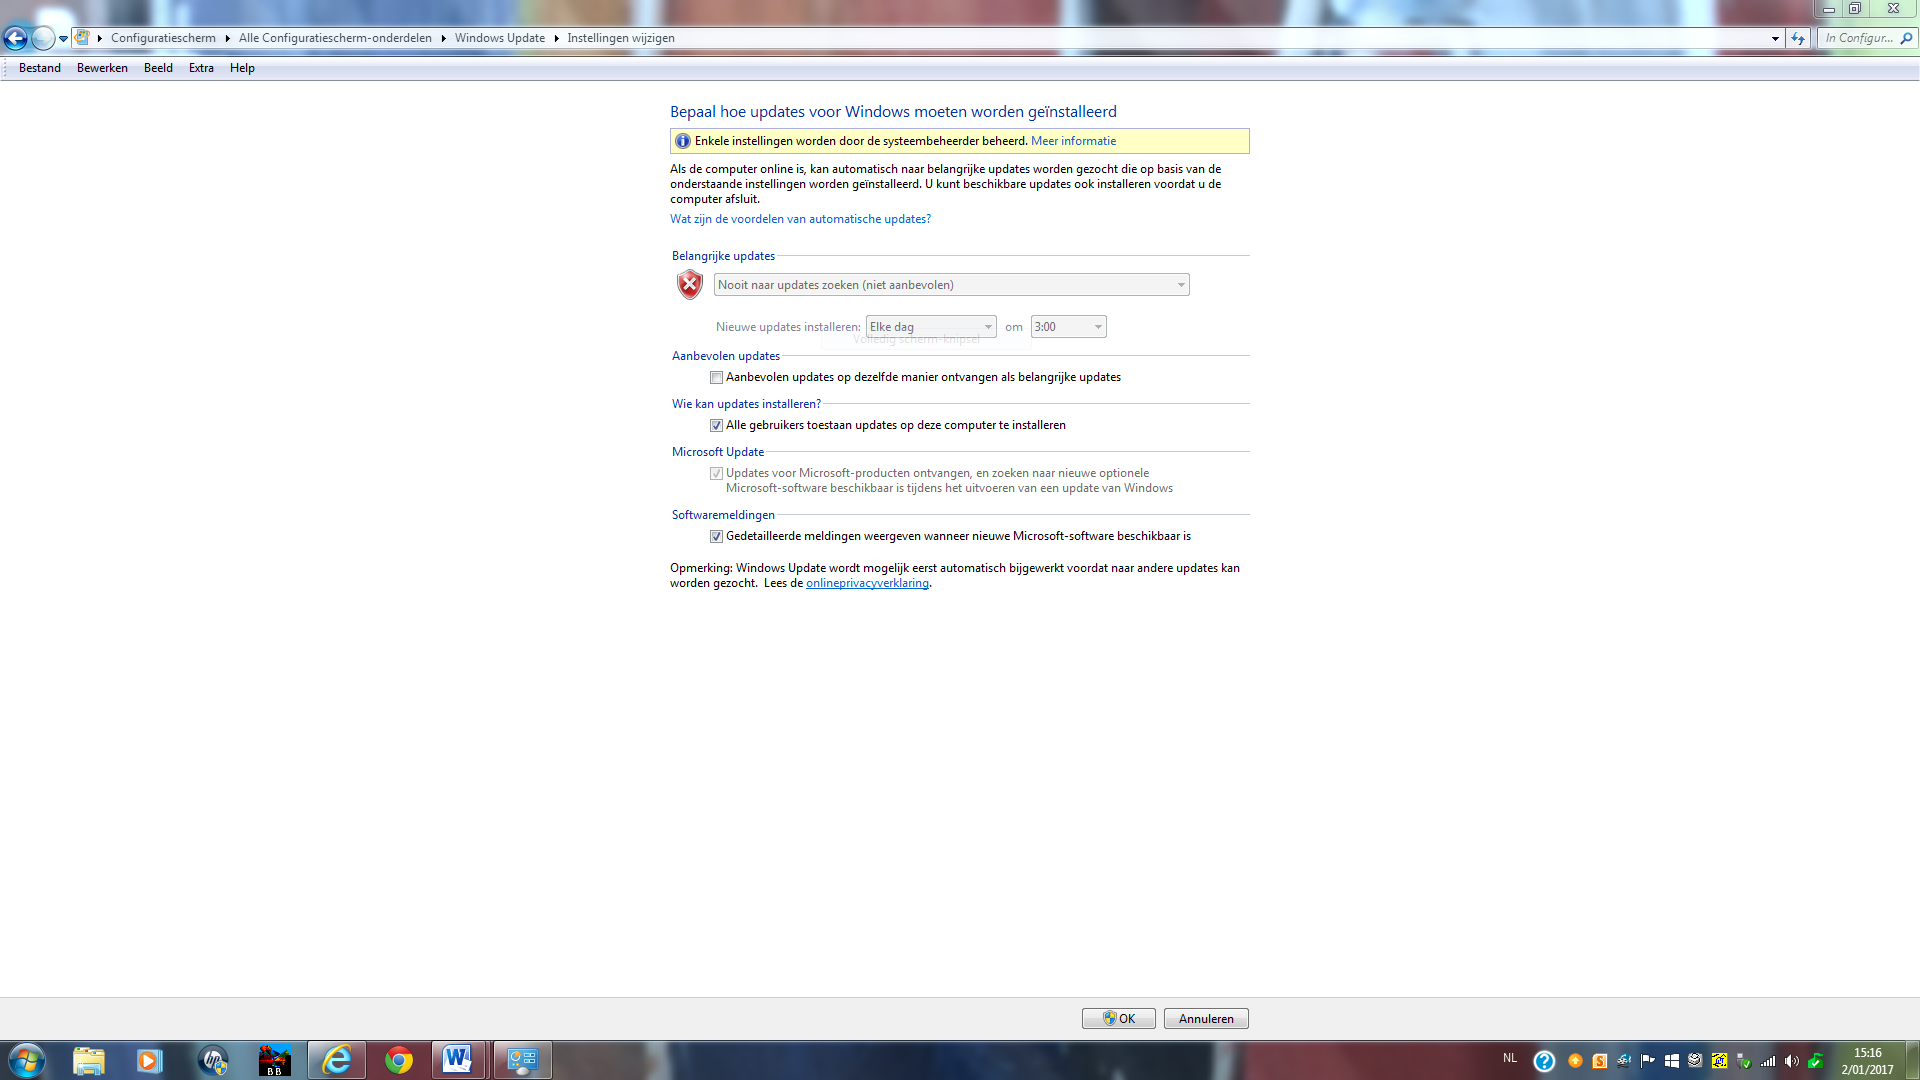The width and height of the screenshot is (1920, 1080).
Task: Enable recommended updates checkbox
Action: point(716,378)
